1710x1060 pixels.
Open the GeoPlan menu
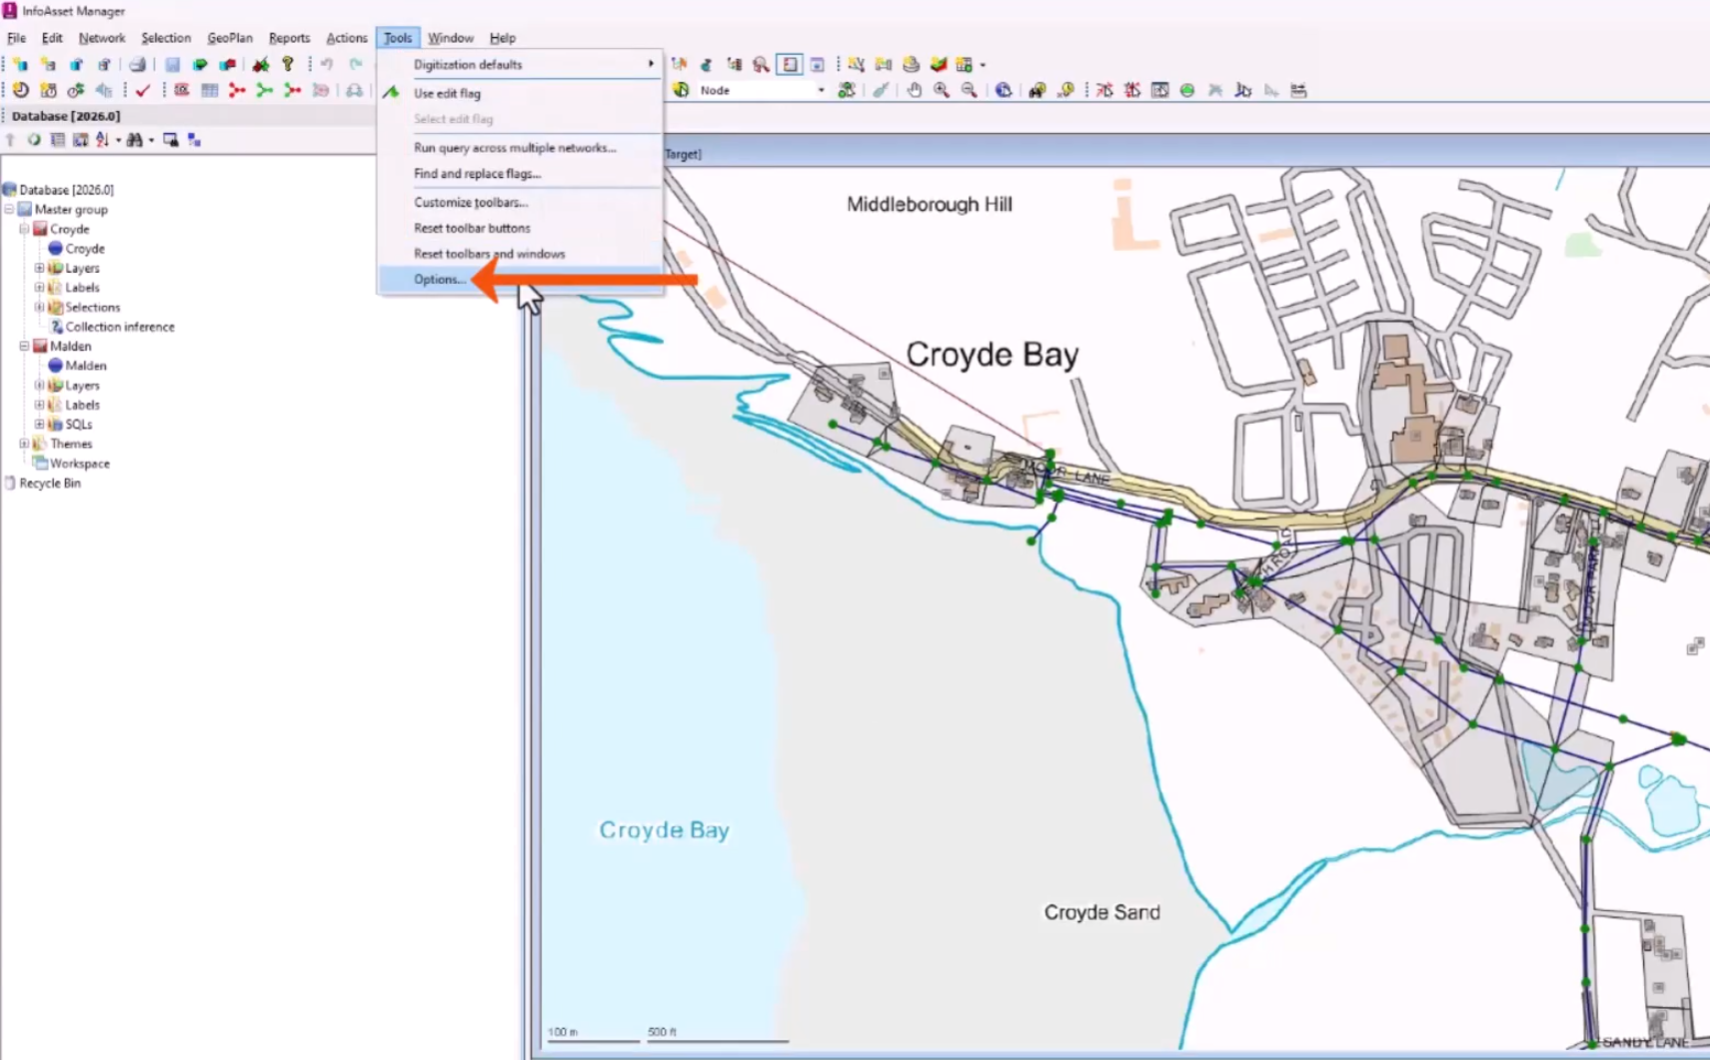[x=229, y=38]
